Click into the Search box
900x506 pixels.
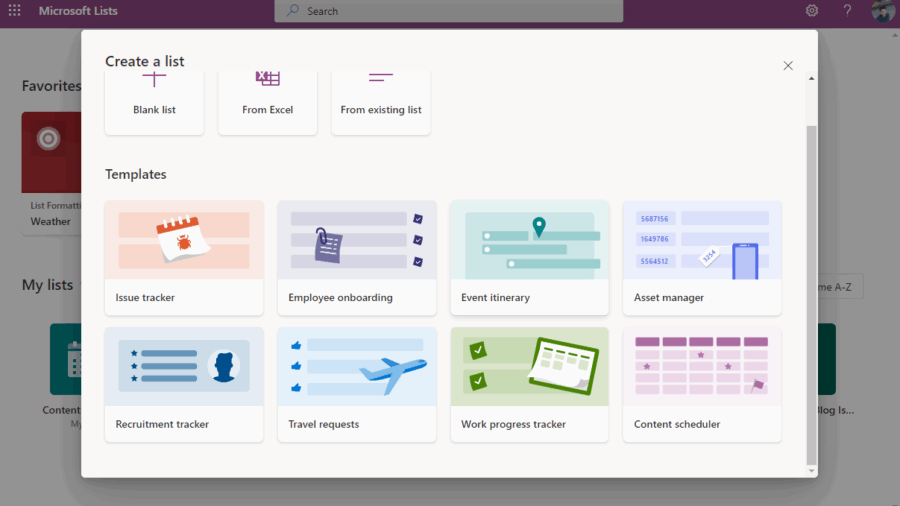[x=449, y=11]
